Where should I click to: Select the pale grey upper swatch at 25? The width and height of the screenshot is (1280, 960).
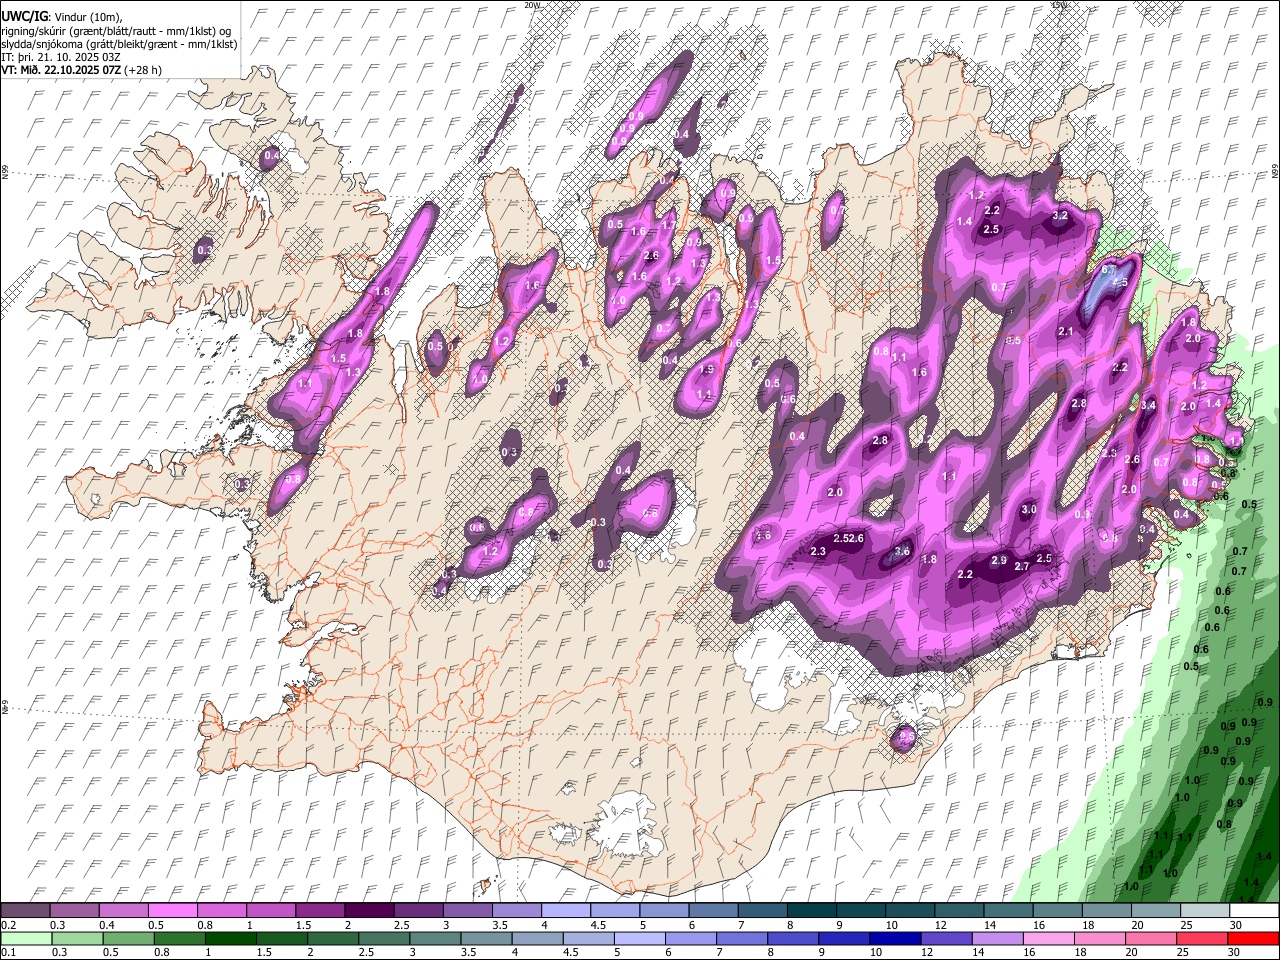1204,911
